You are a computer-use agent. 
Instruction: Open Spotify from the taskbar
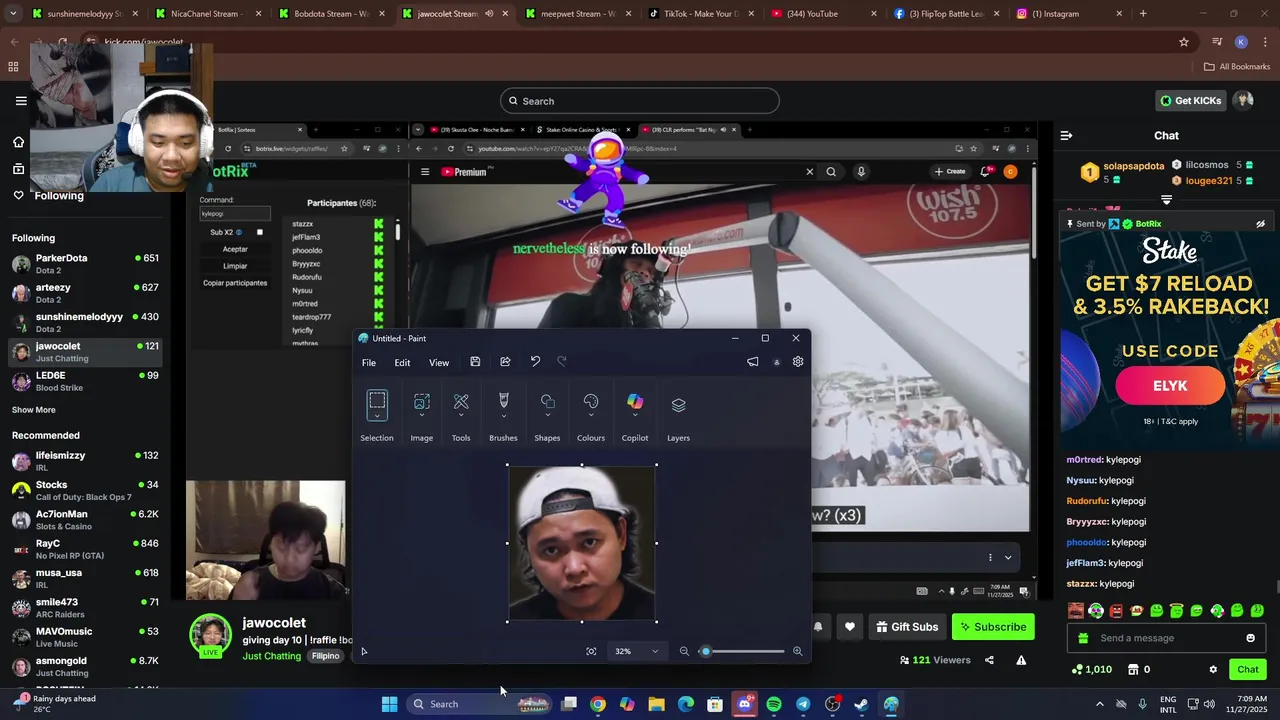coord(774,704)
